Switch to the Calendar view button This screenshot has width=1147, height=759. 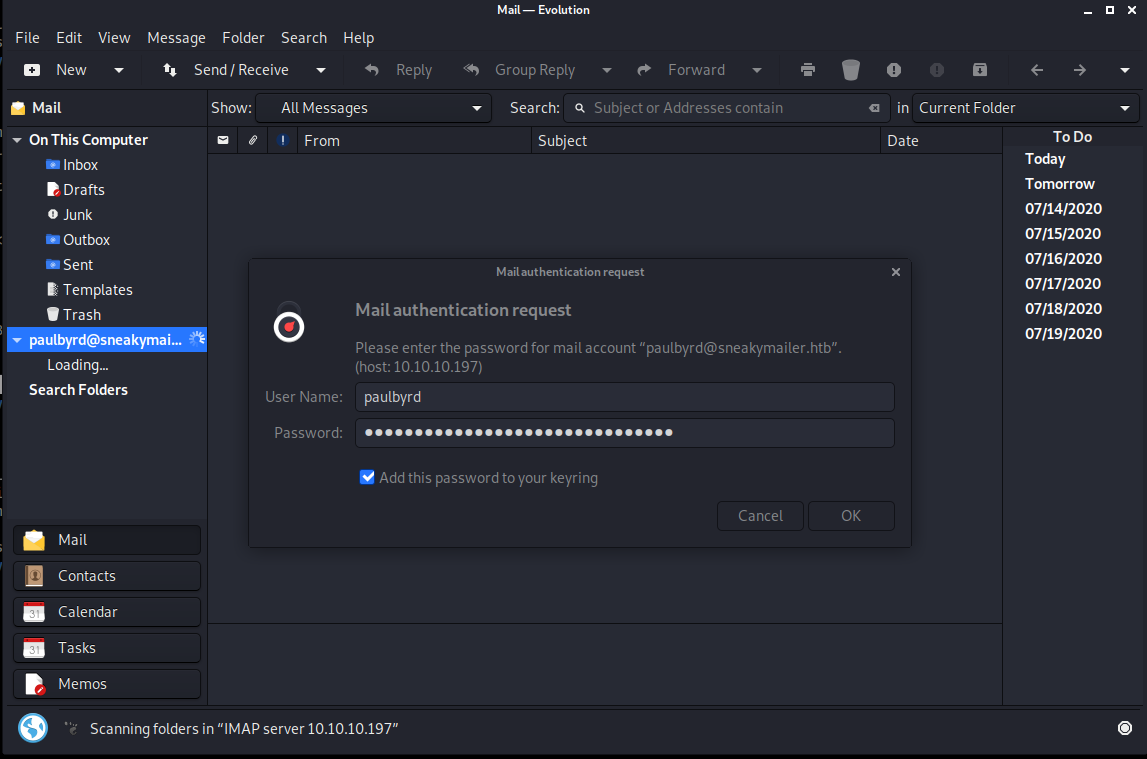coord(107,611)
